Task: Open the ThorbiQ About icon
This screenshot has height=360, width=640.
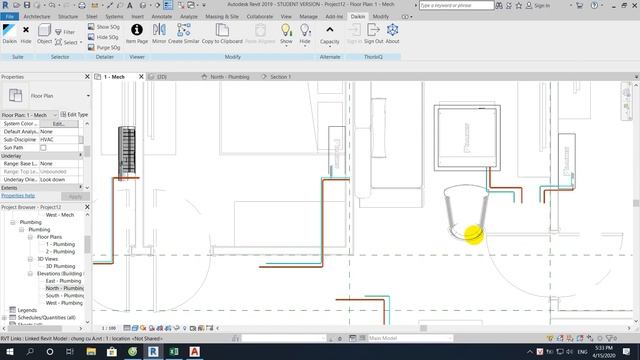Action: 392,30
